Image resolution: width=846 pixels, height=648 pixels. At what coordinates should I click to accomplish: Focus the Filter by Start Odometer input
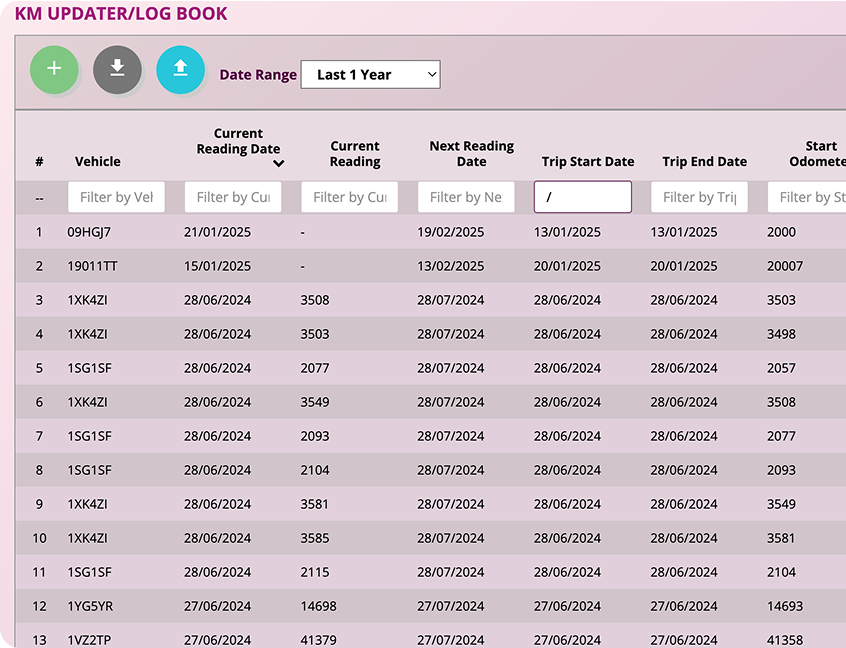point(807,197)
